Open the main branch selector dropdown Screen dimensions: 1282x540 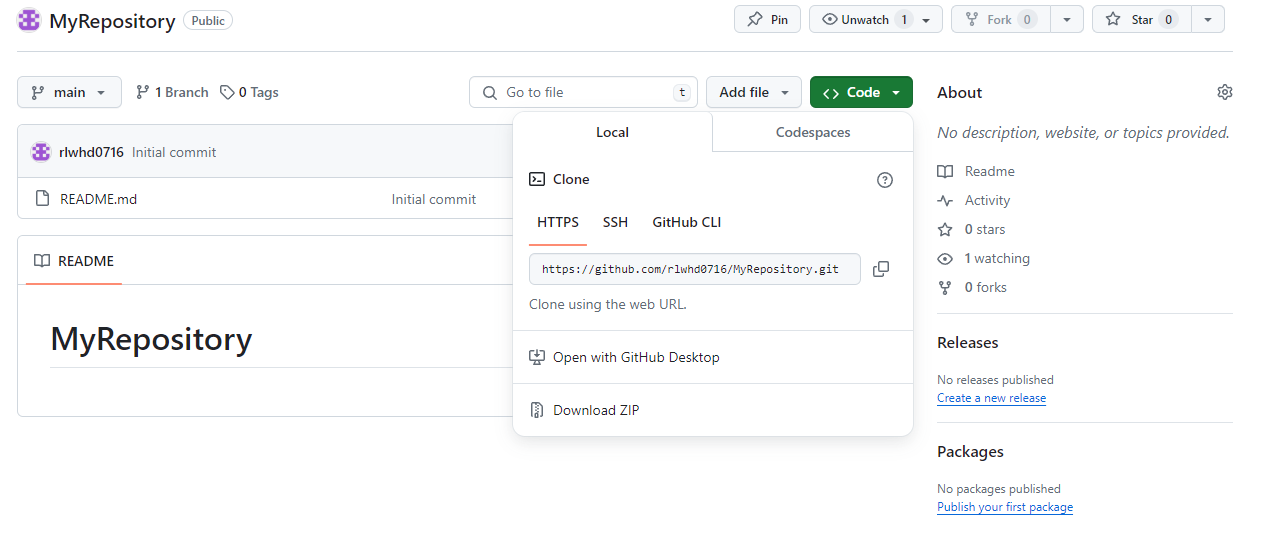click(69, 92)
